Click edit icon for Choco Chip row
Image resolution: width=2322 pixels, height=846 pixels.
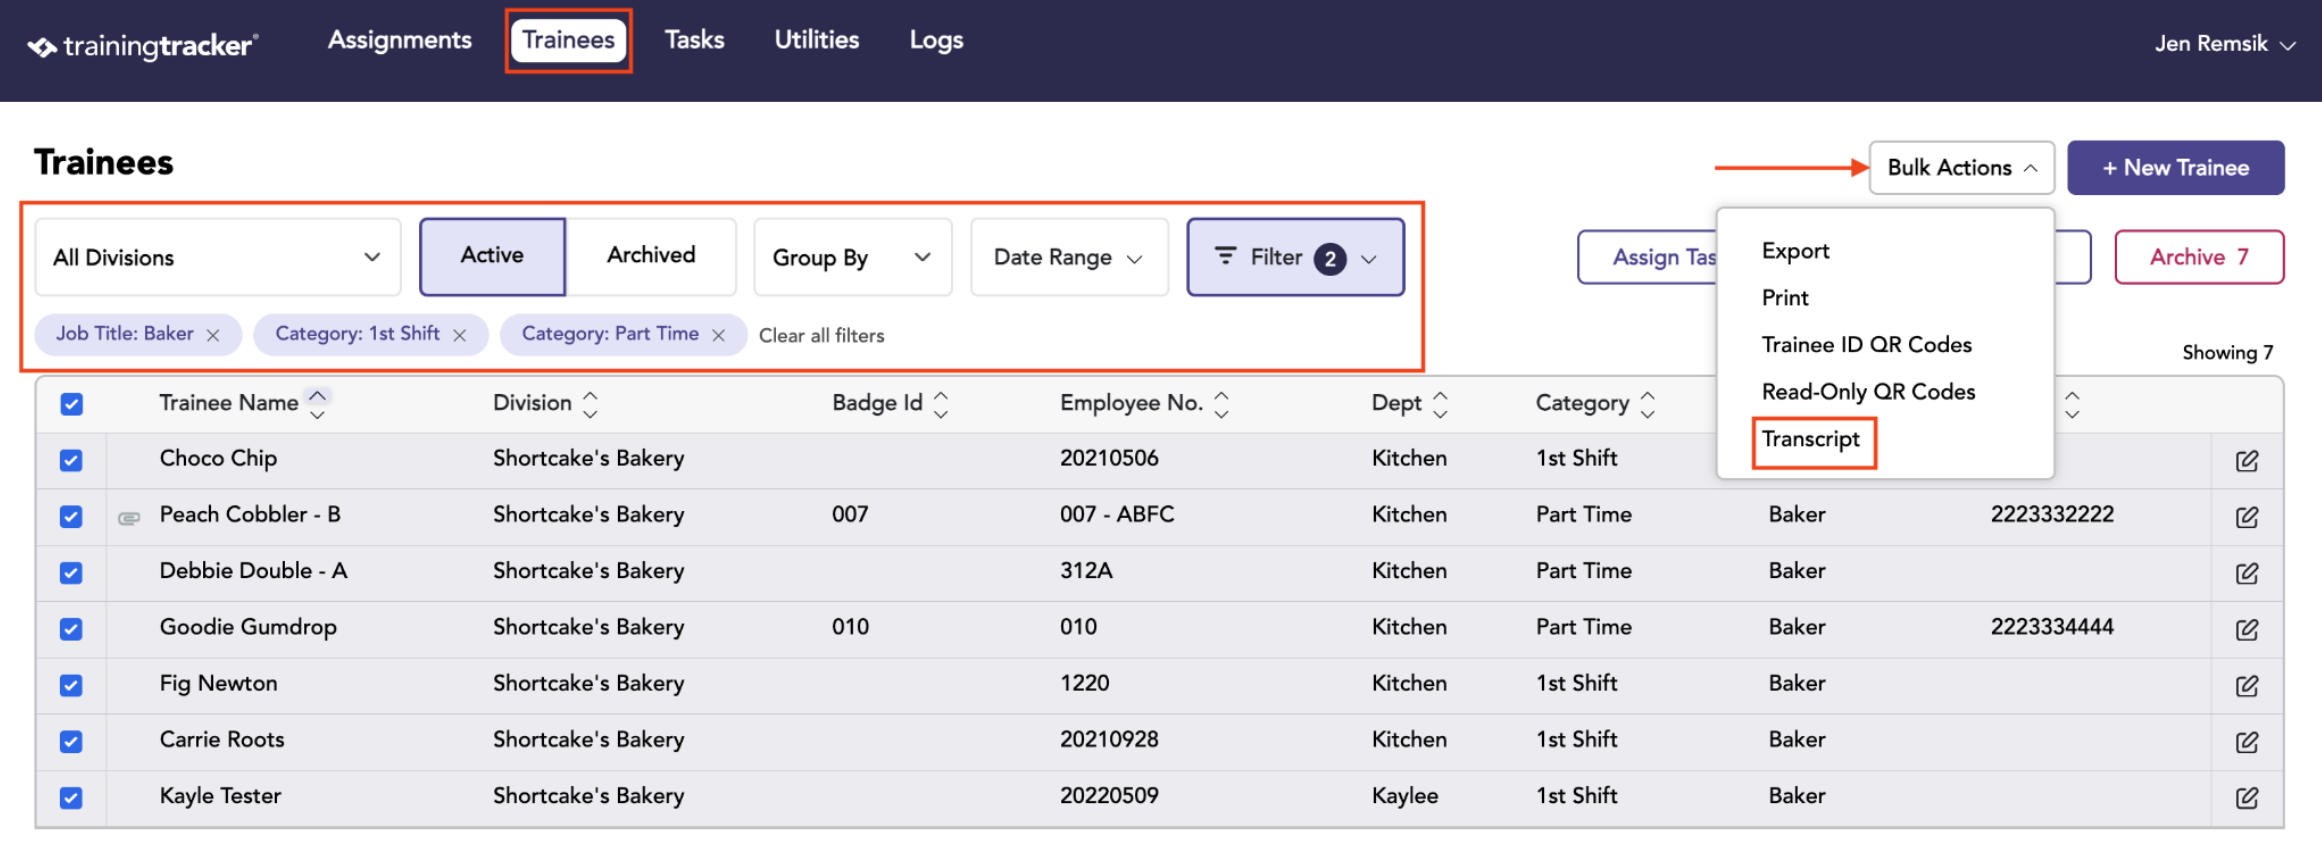(x=2246, y=461)
